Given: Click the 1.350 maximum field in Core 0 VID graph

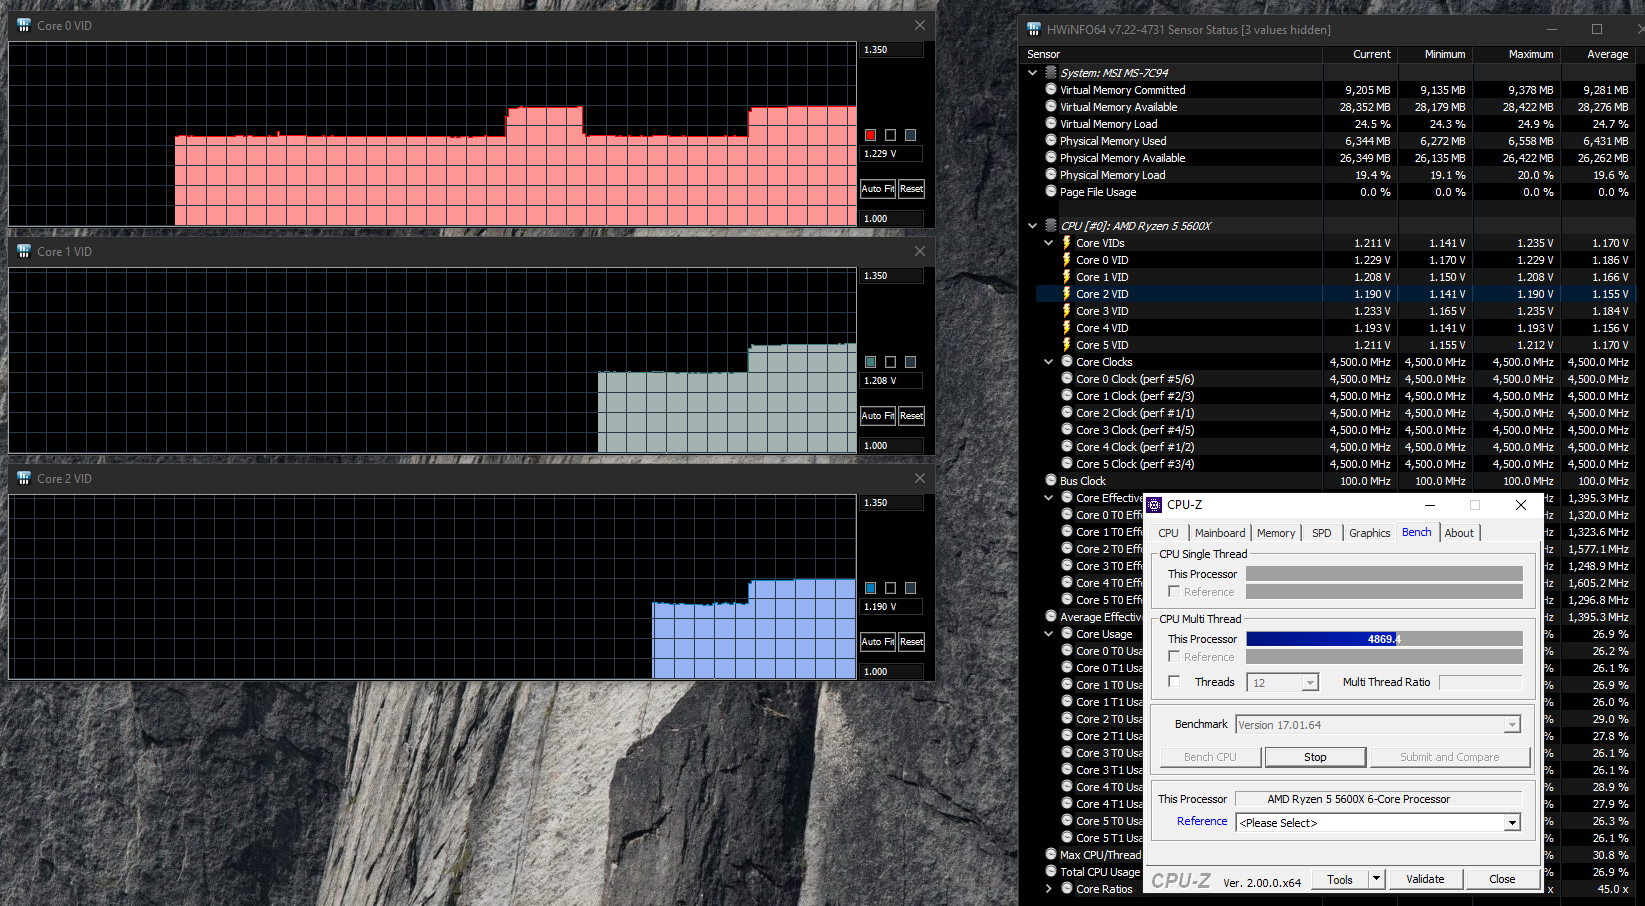Looking at the screenshot, I should (891, 49).
